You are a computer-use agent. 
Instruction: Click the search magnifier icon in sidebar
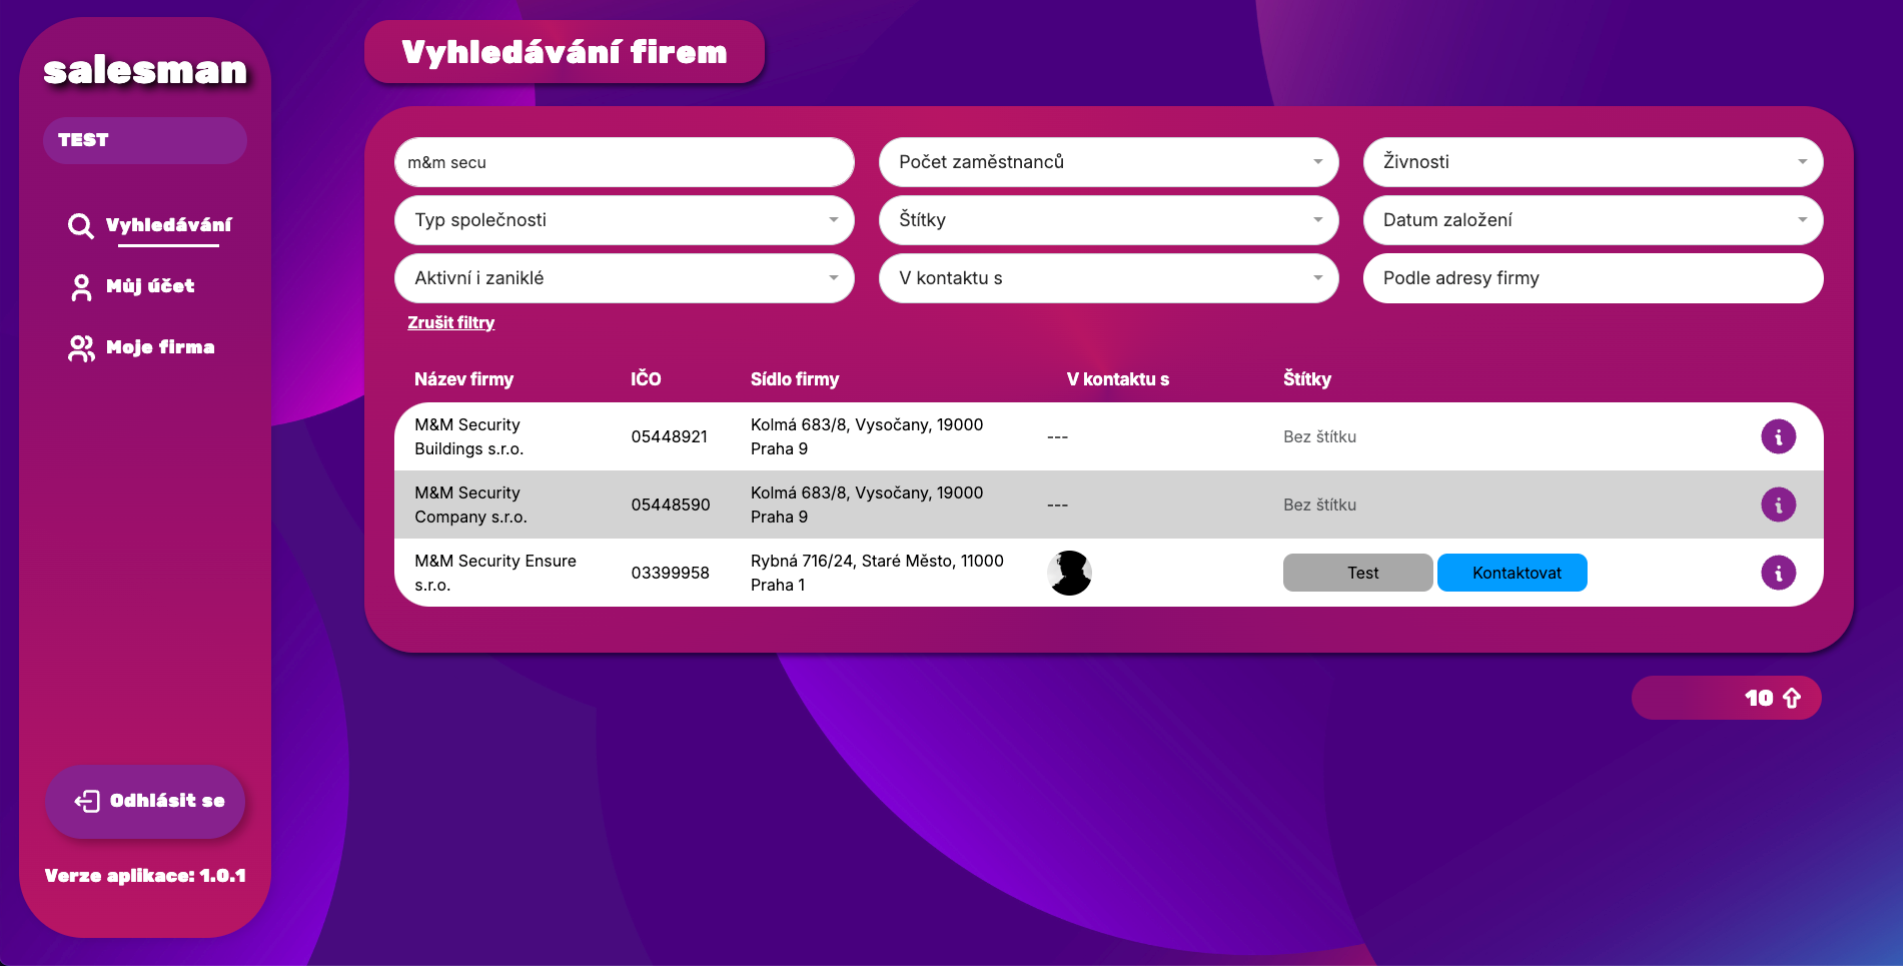80,226
